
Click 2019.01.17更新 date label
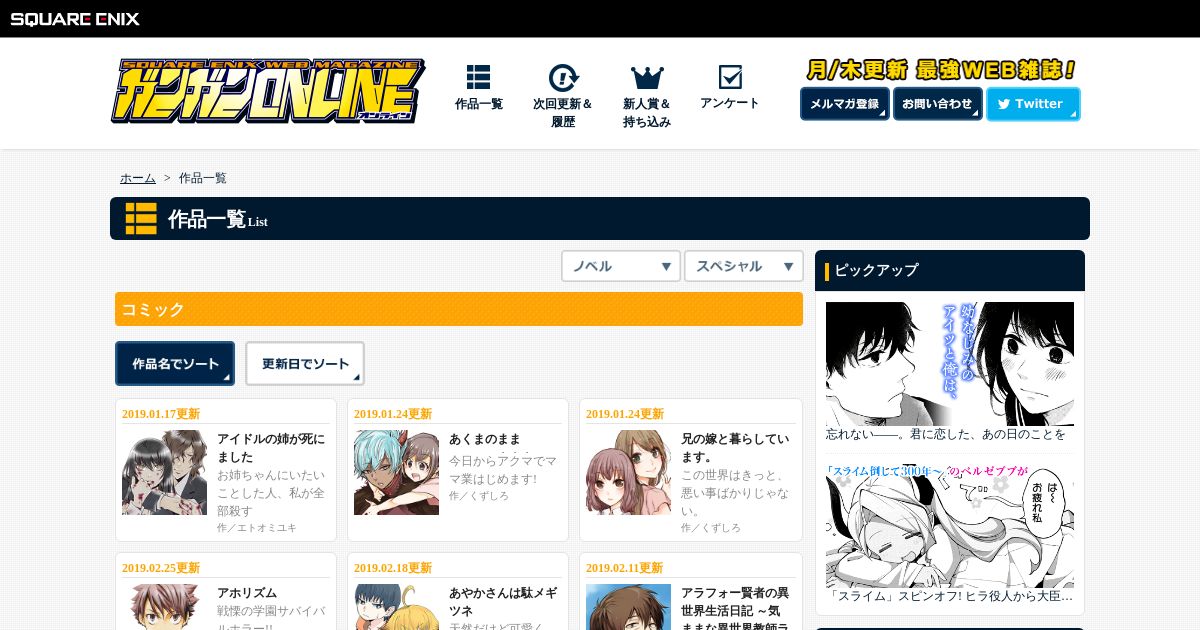161,414
